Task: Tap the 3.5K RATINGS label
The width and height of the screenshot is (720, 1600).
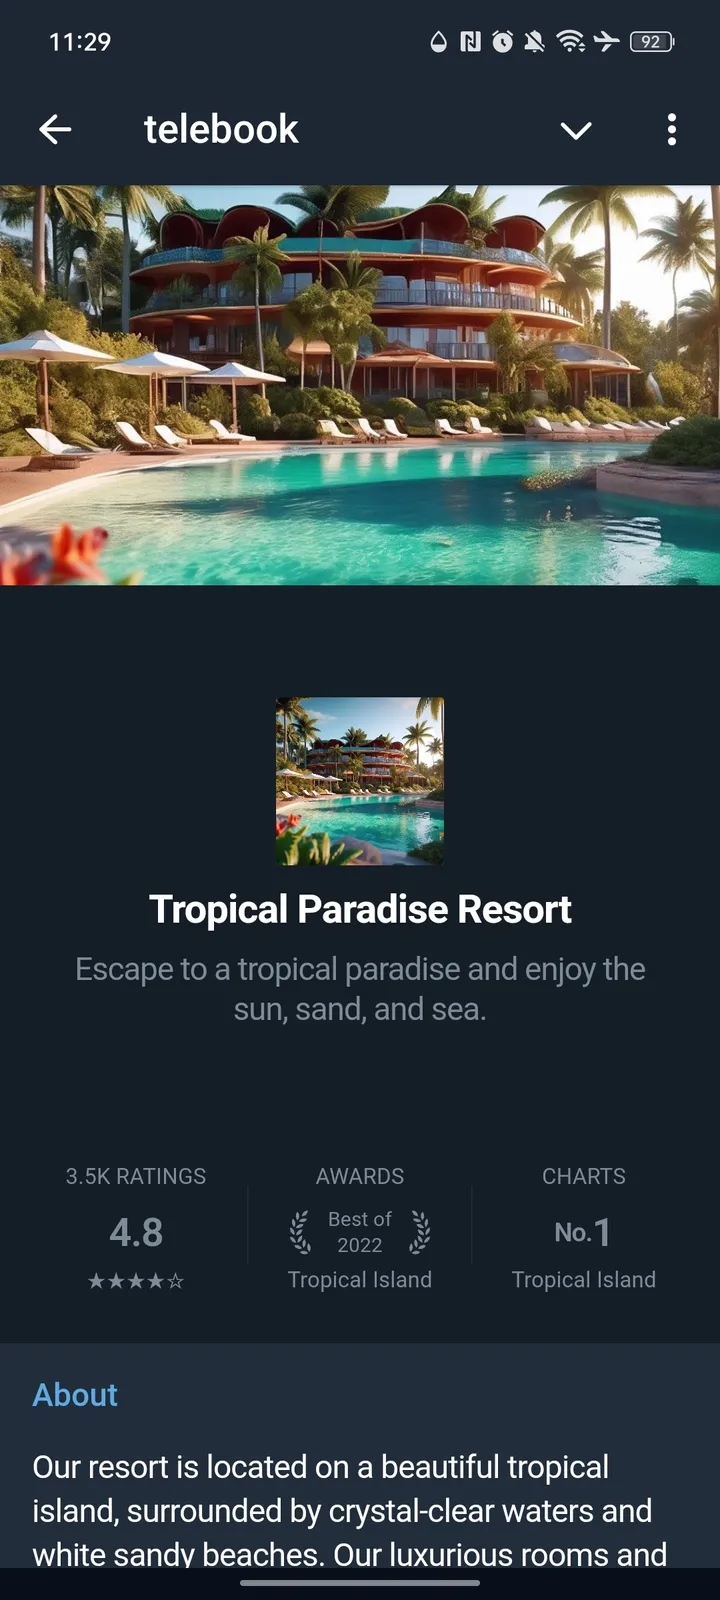Action: (x=136, y=1176)
